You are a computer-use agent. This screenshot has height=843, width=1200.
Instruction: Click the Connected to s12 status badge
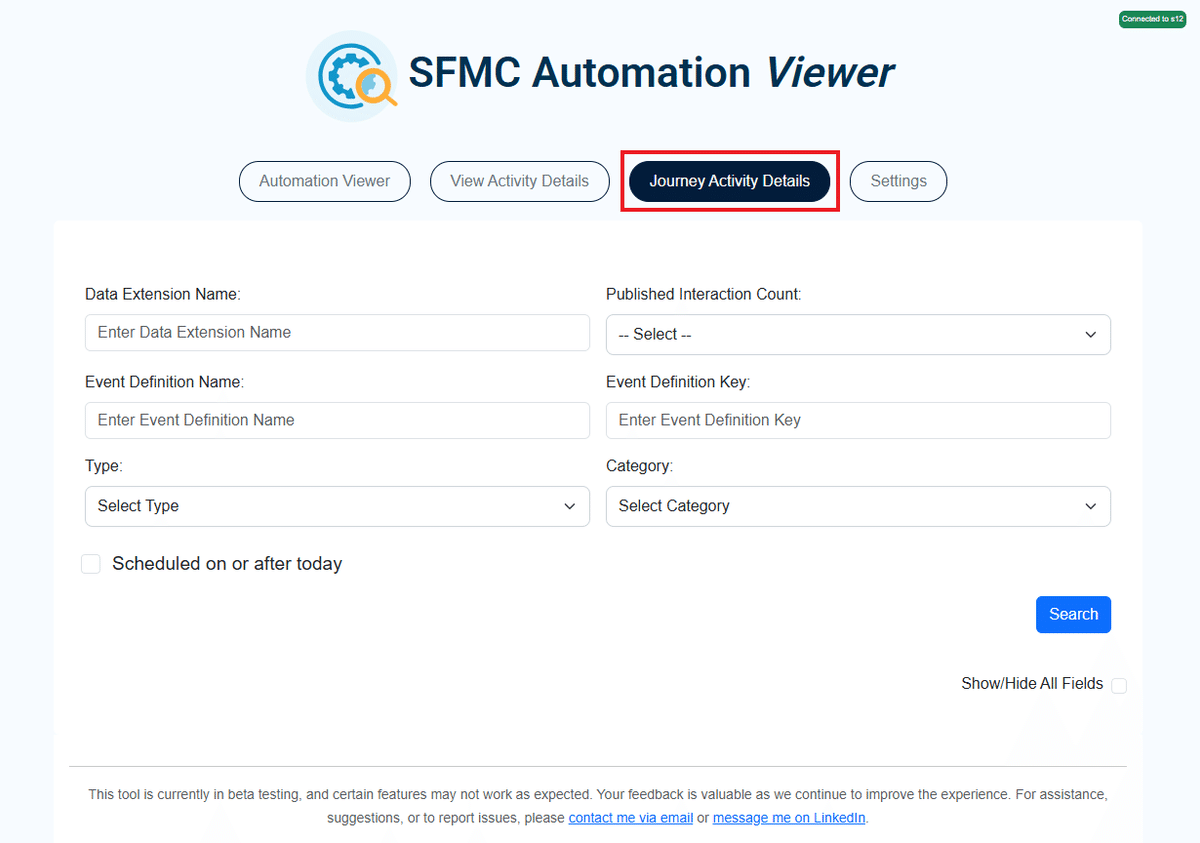coord(1152,18)
